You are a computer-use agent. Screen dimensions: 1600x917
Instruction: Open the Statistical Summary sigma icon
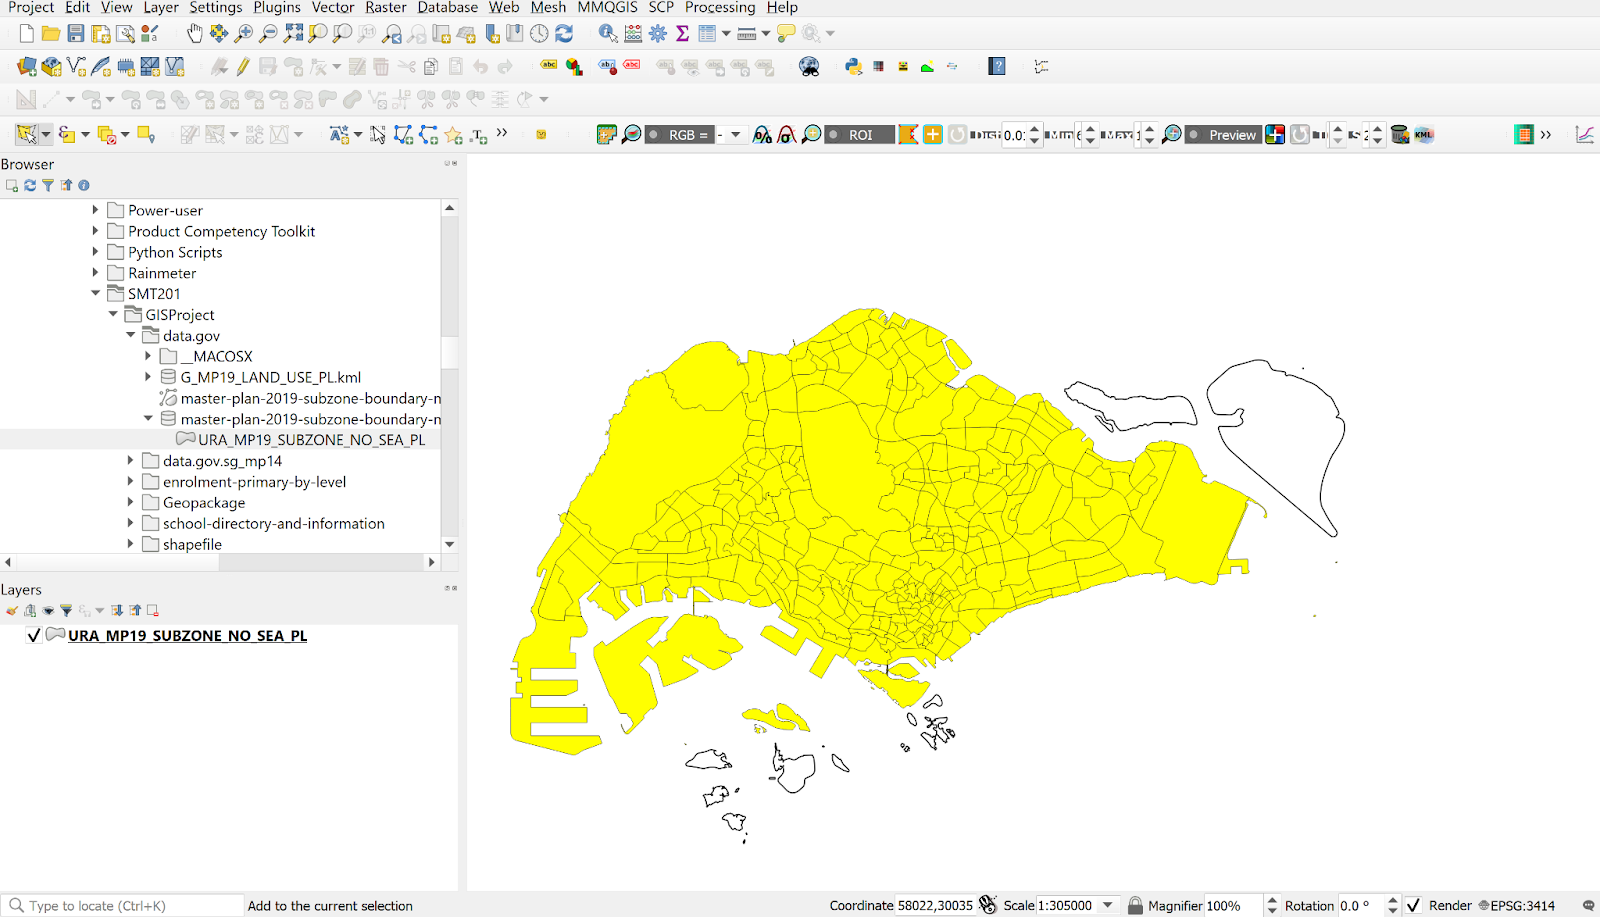pyautogui.click(x=682, y=34)
